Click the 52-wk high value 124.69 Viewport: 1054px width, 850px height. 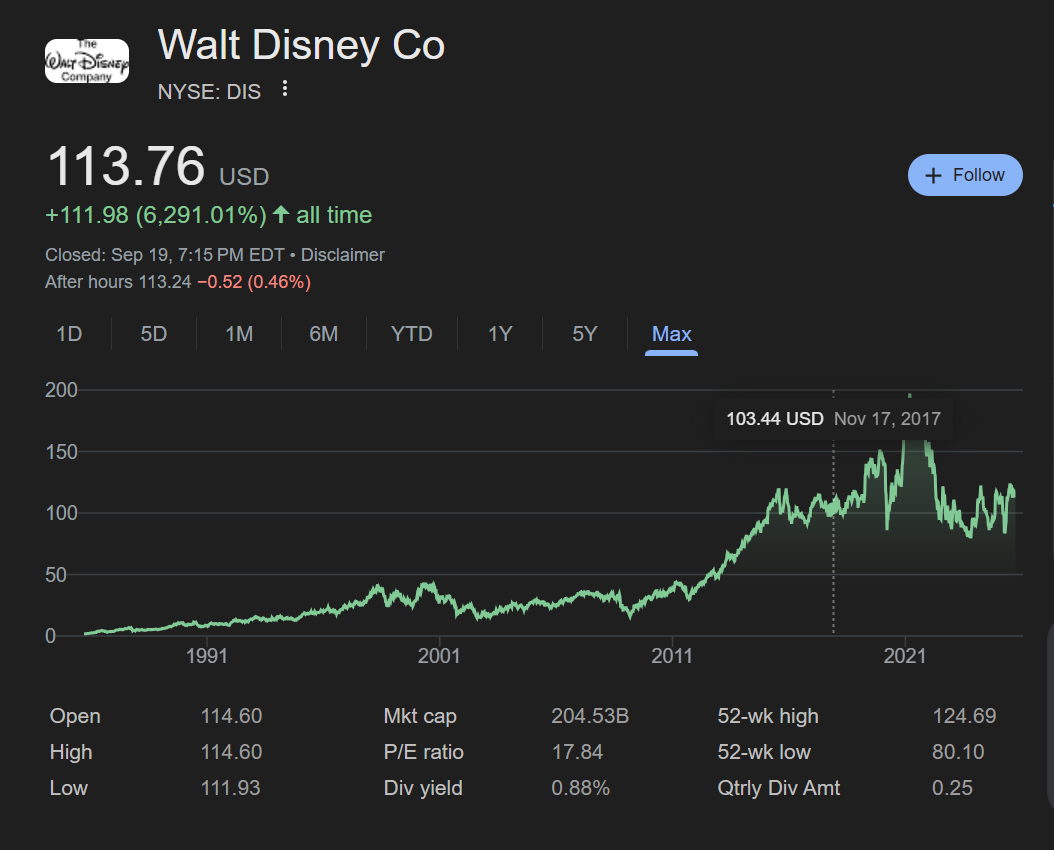click(x=964, y=716)
